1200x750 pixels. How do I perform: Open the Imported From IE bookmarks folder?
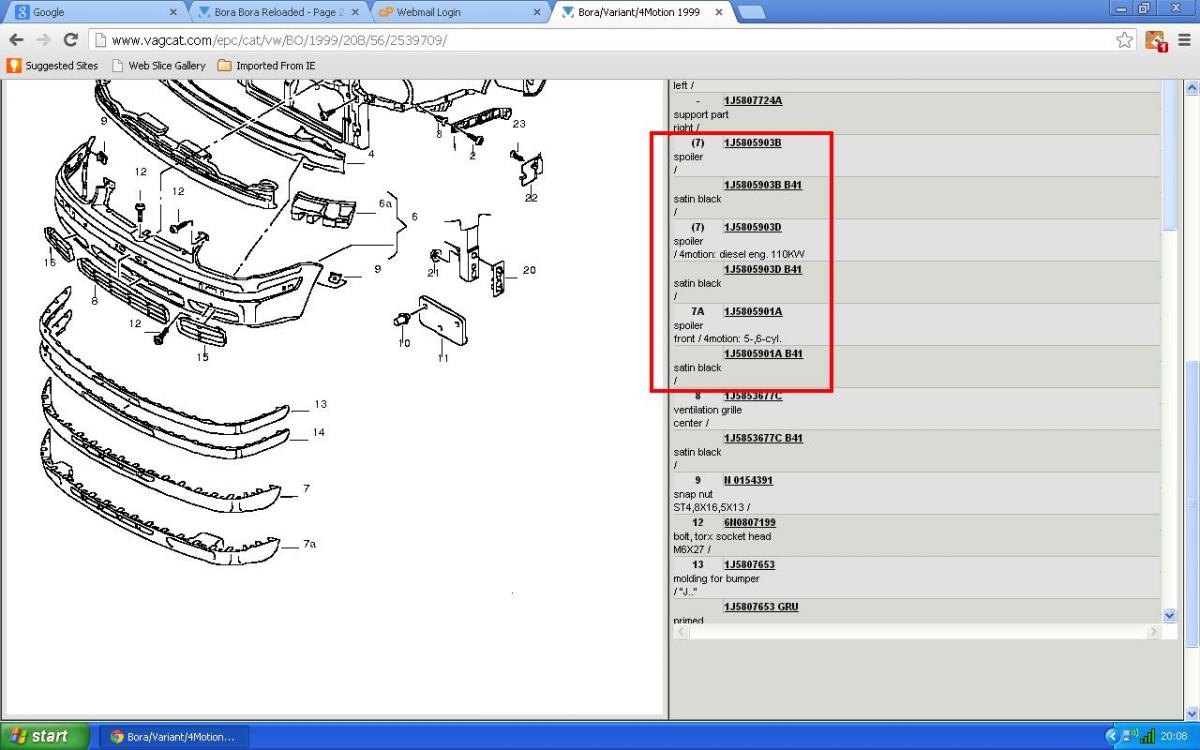[266, 66]
